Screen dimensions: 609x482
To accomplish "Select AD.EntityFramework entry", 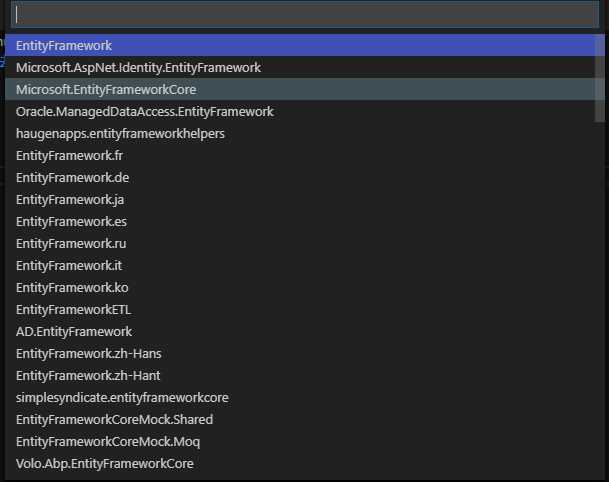I will point(305,332).
